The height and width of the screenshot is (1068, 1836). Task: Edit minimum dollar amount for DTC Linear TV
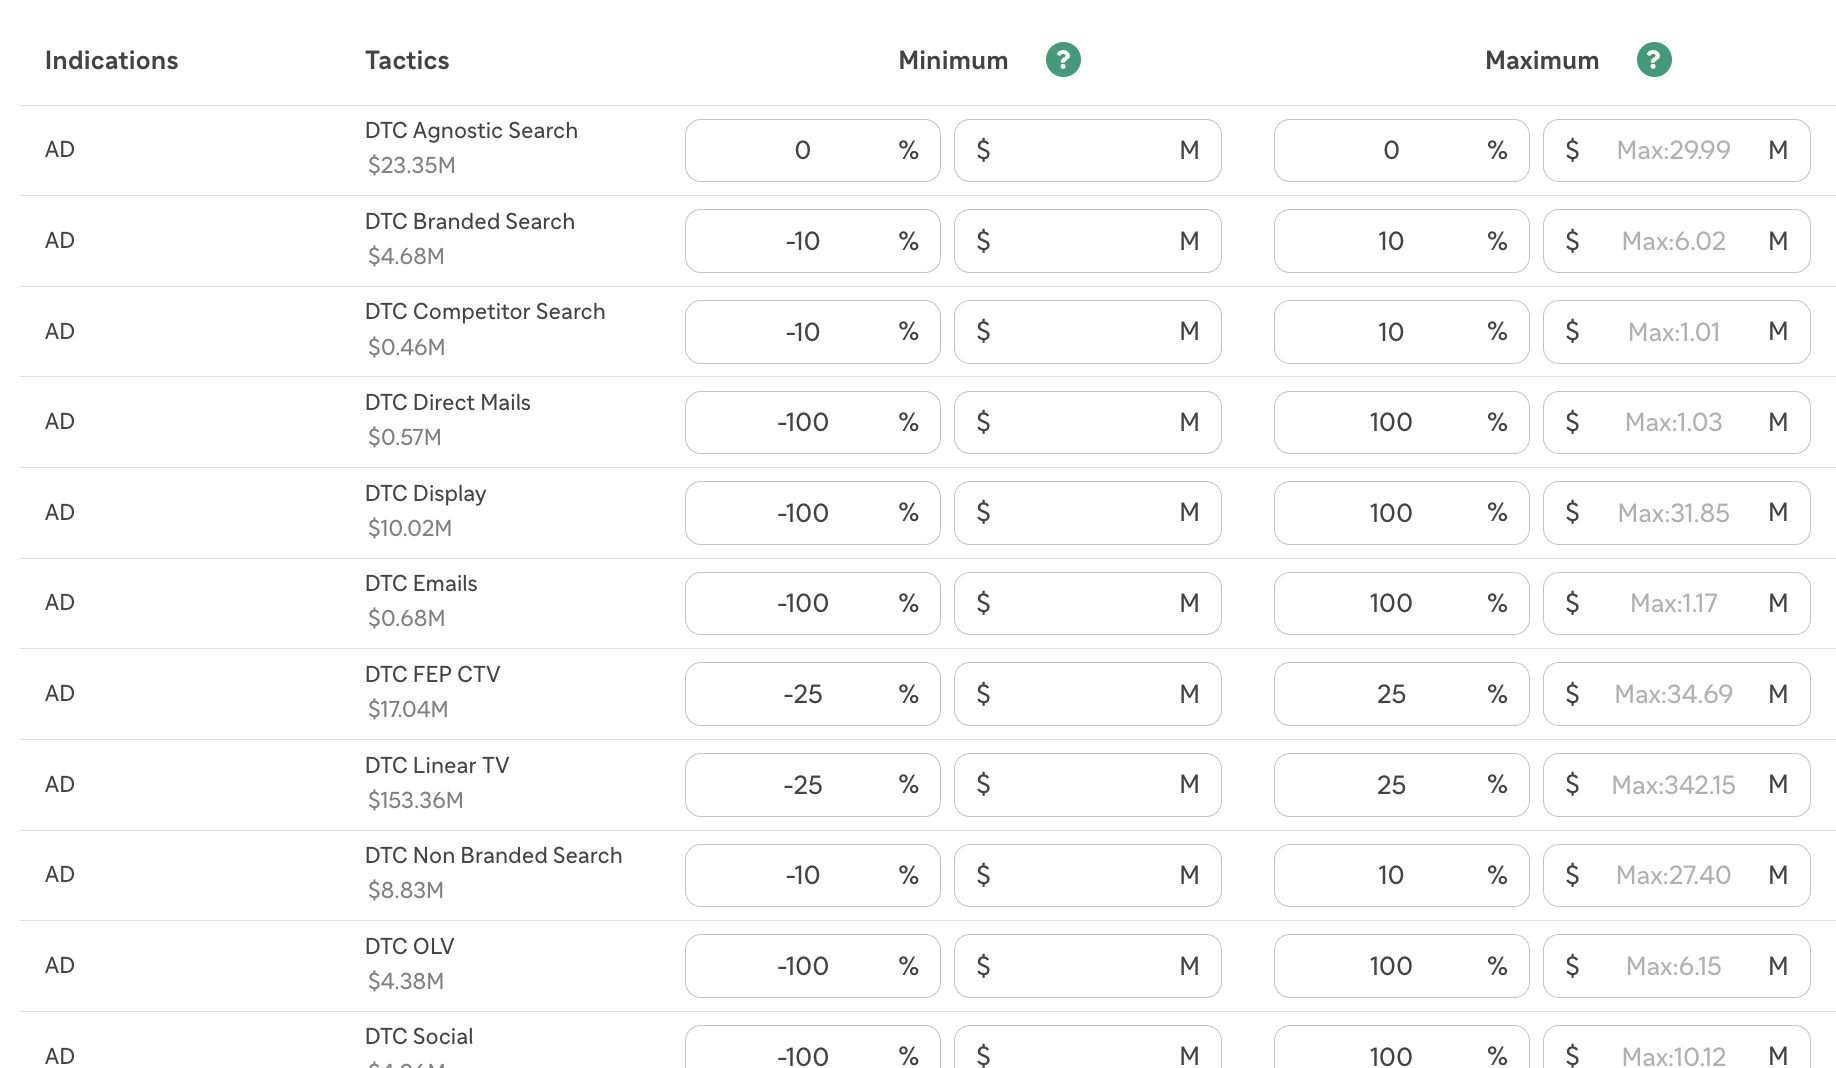[x=1087, y=785]
